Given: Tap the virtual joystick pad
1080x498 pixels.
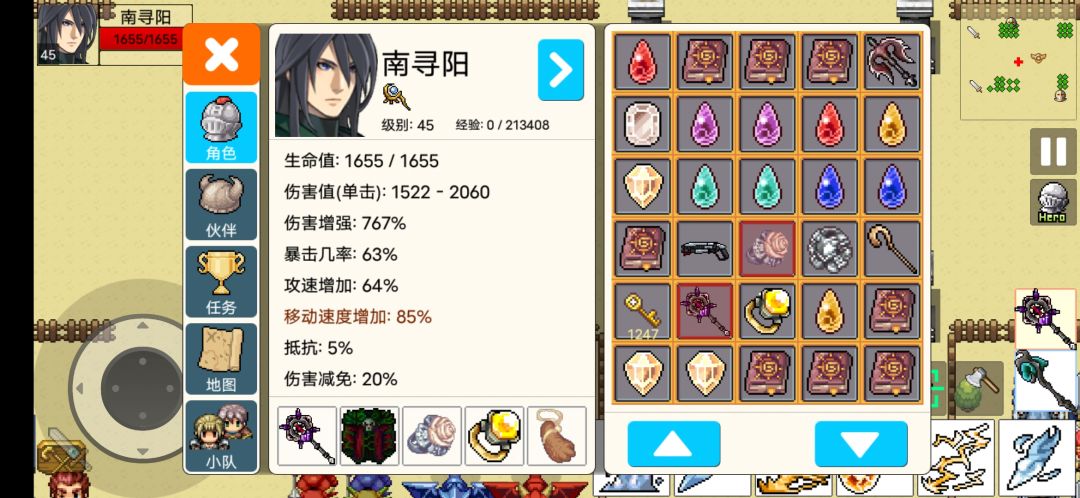Looking at the screenshot, I should 142,388.
